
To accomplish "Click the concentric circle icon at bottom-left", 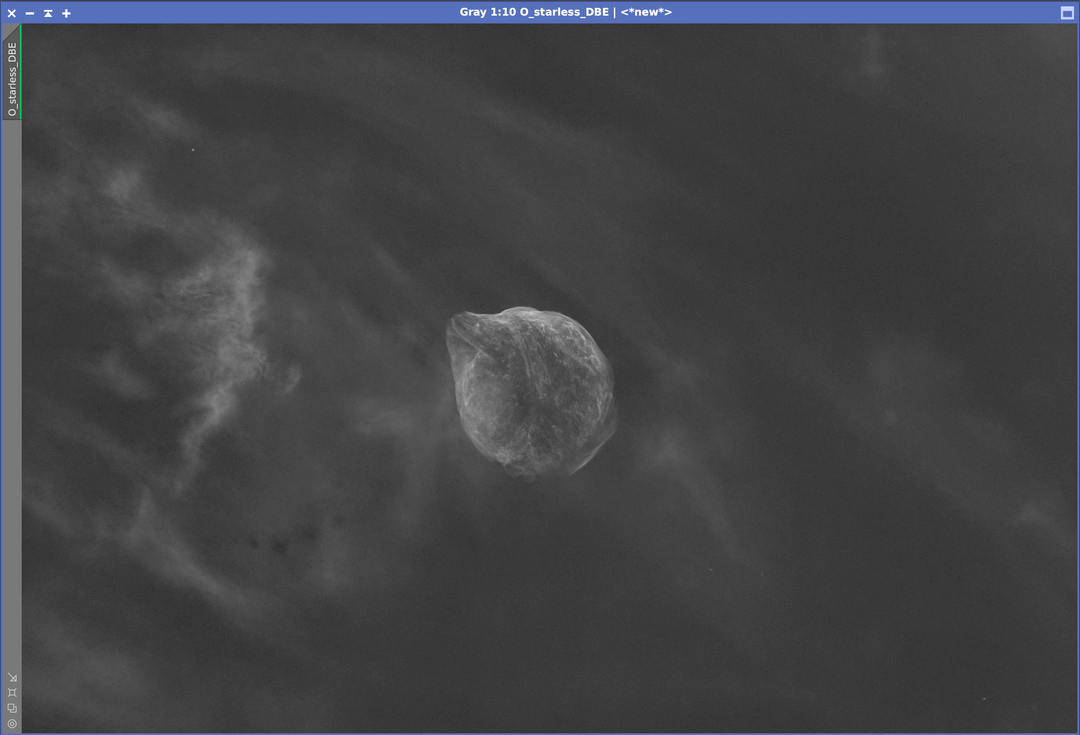I will click(12, 723).
